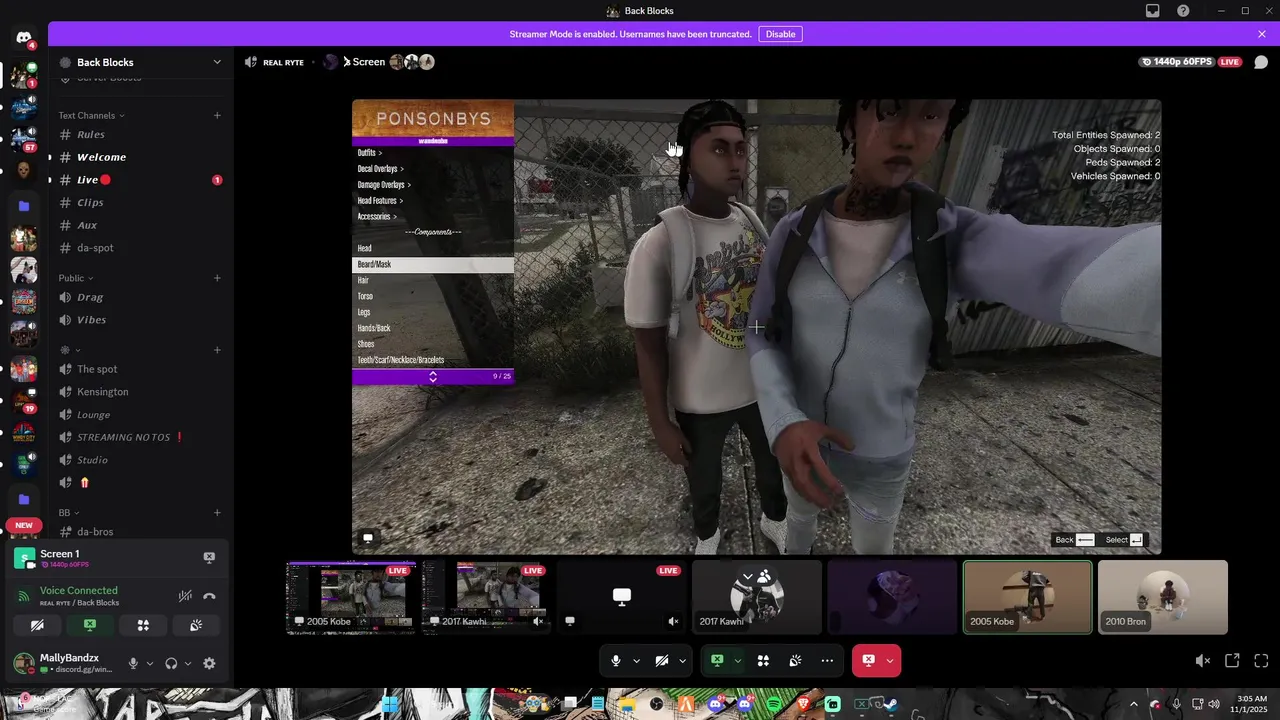The height and width of the screenshot is (720, 1280).
Task: Deafen using headphones icon beside username
Action: [171, 663]
